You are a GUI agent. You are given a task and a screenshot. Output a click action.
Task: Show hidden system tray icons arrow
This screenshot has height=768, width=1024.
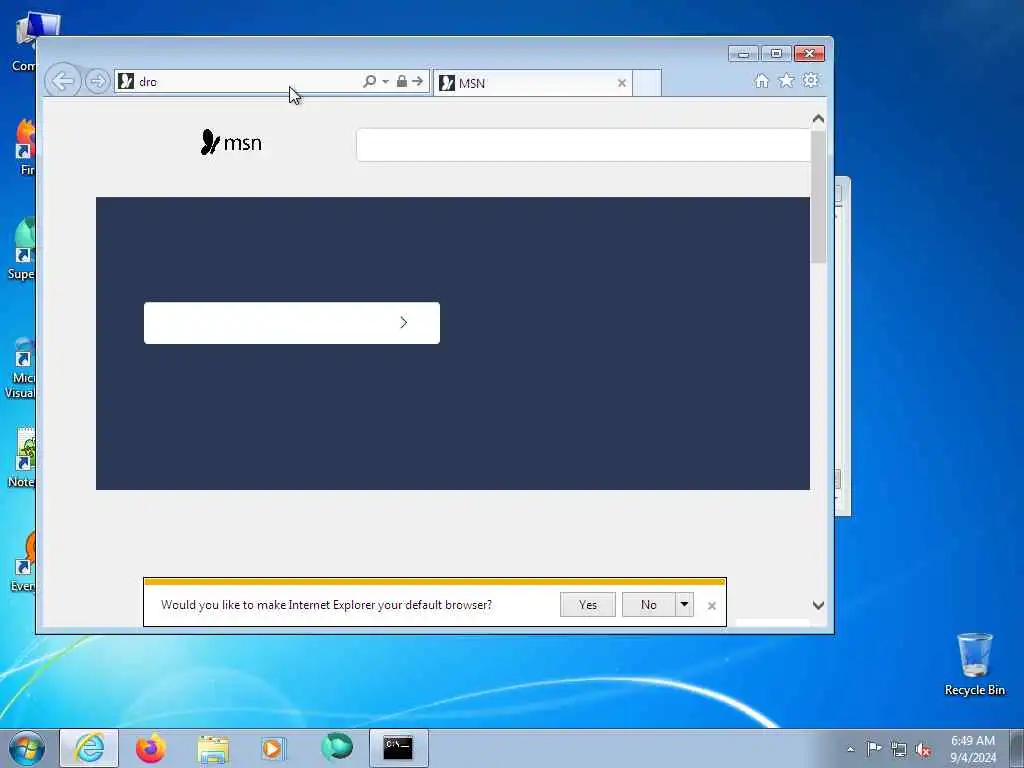[x=850, y=749]
